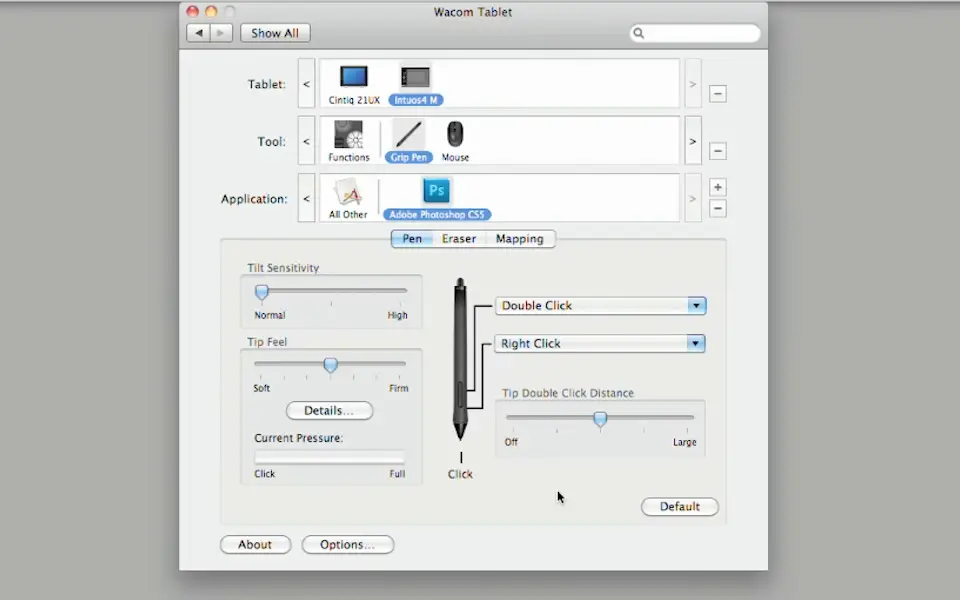Click the About button
This screenshot has width=960, height=600.
click(255, 544)
